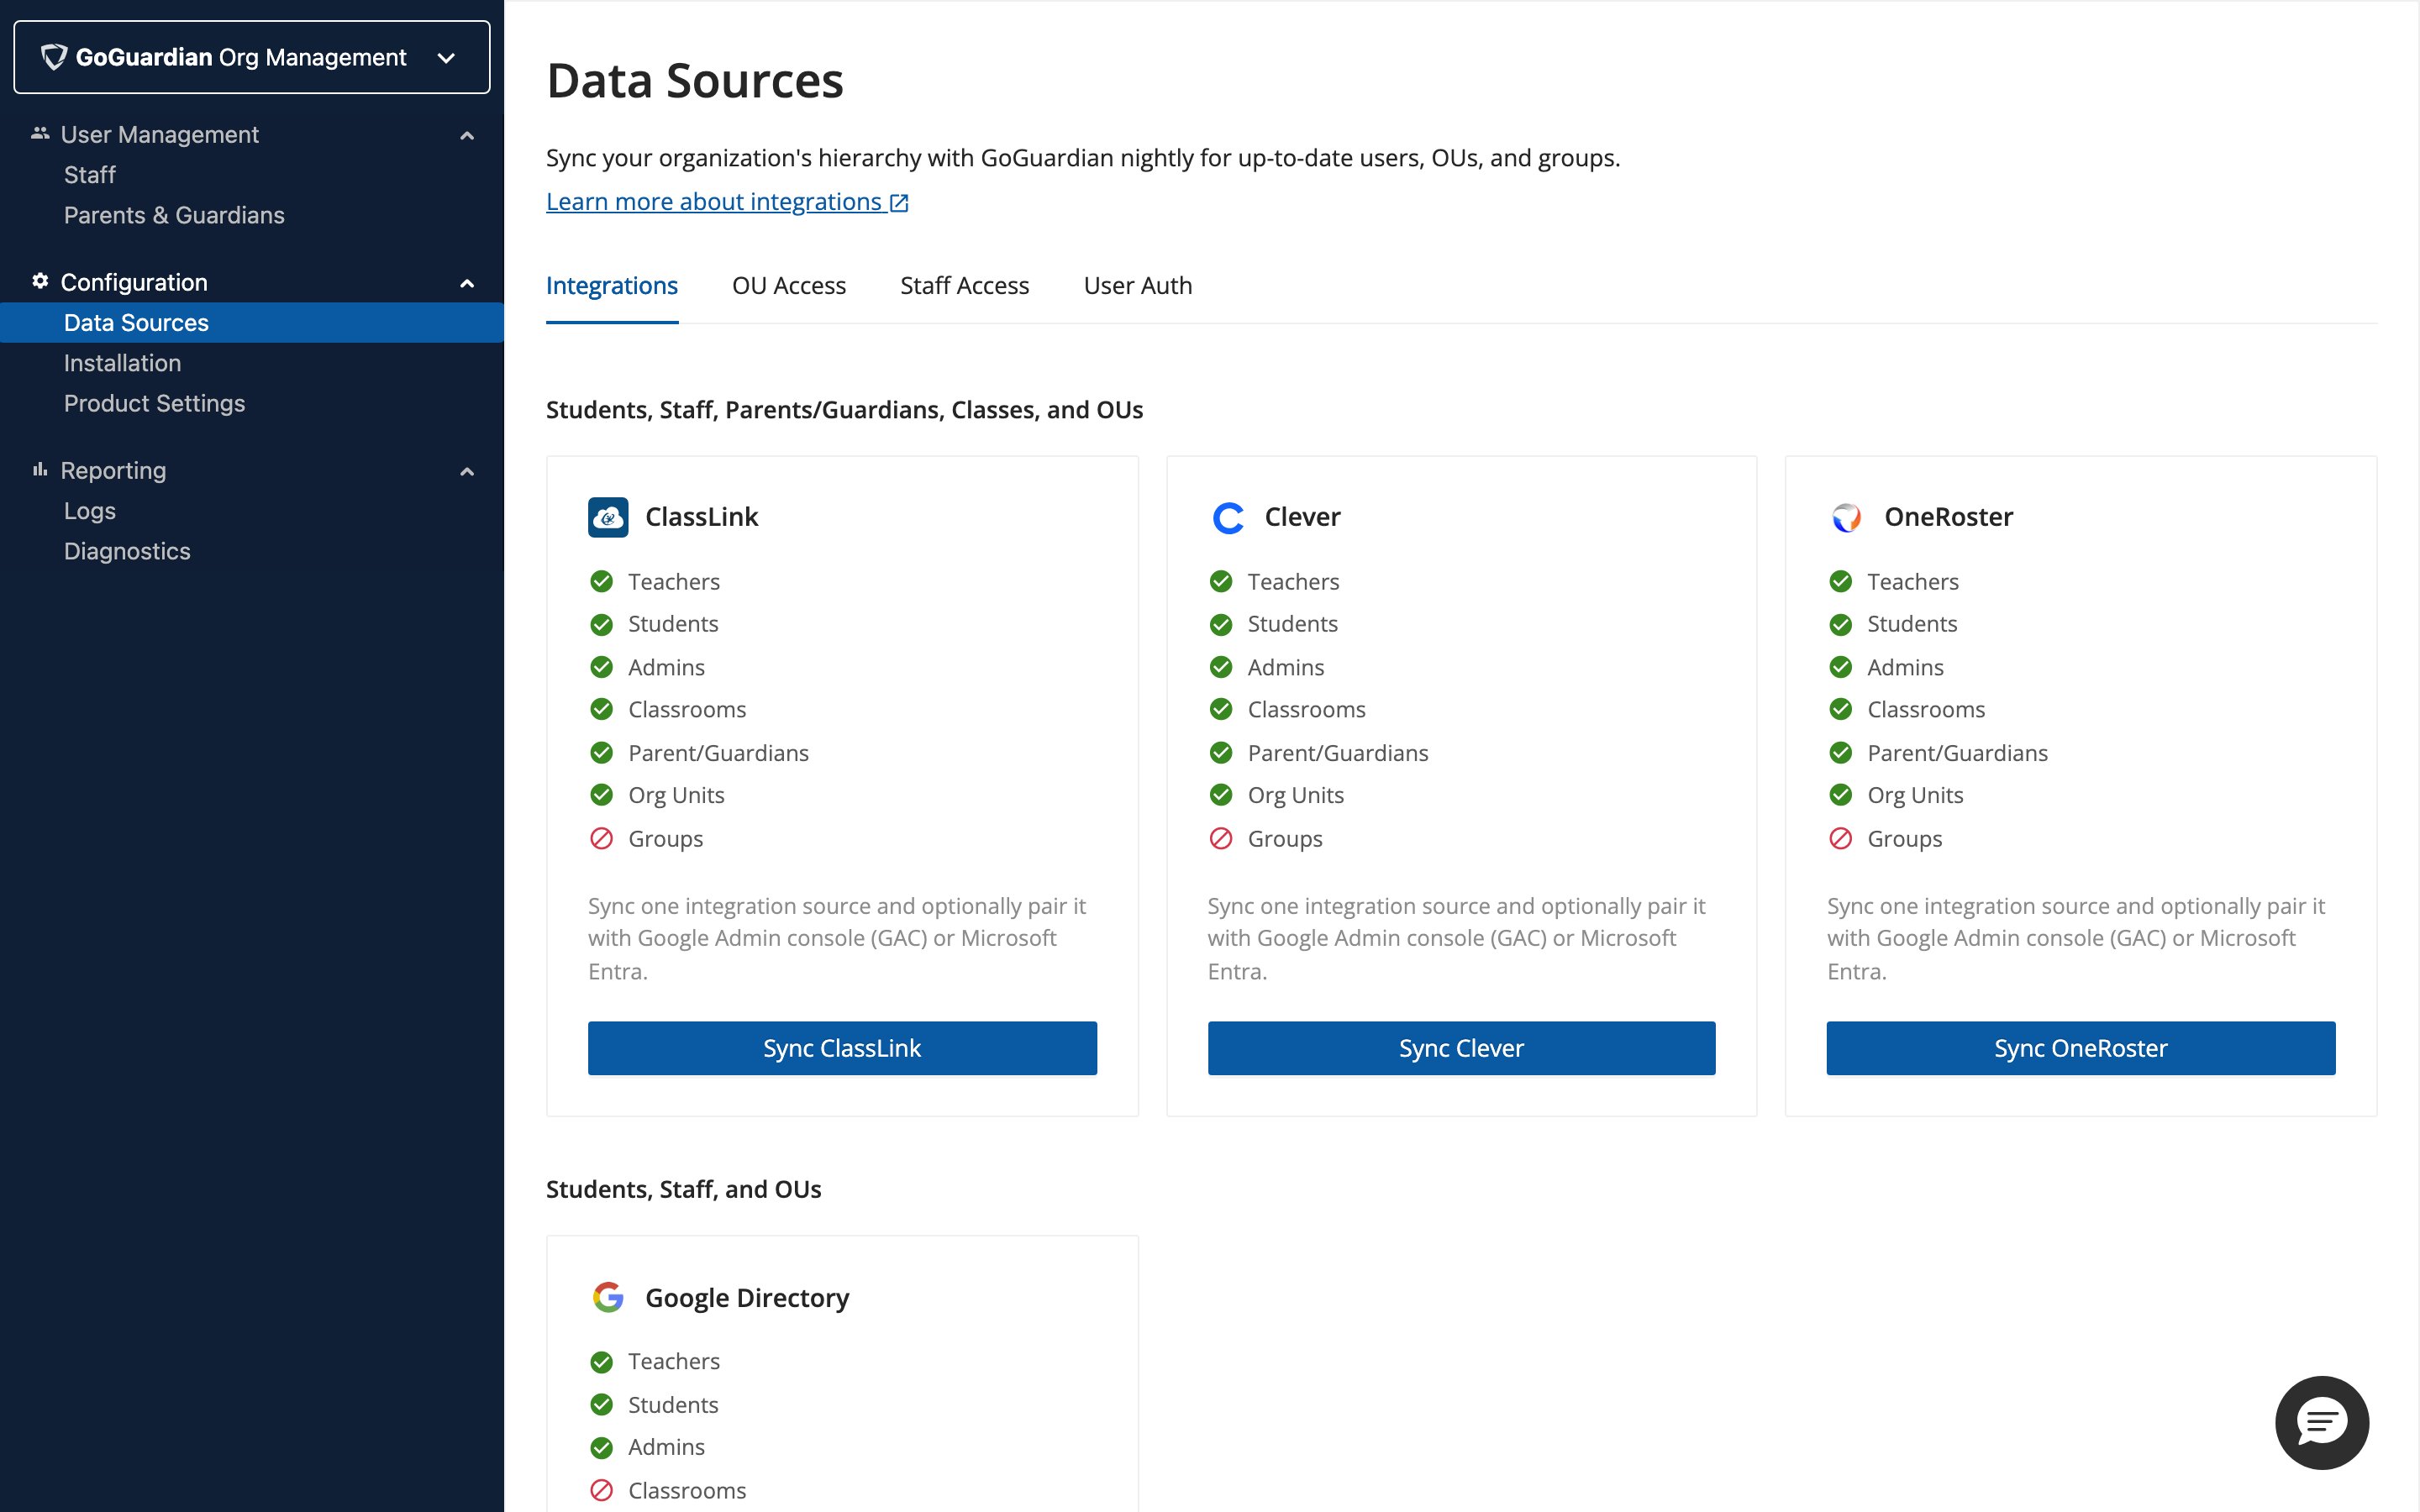
Task: Switch to the OU Access tab
Action: click(x=789, y=286)
